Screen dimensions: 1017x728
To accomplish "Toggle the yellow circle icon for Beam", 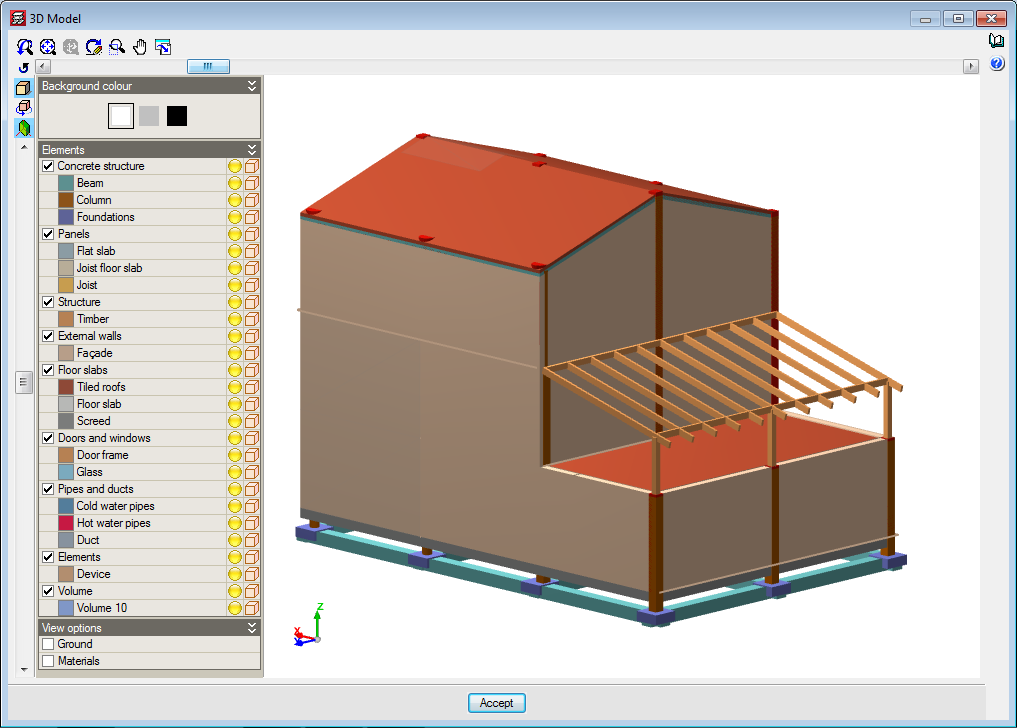I will [235, 183].
